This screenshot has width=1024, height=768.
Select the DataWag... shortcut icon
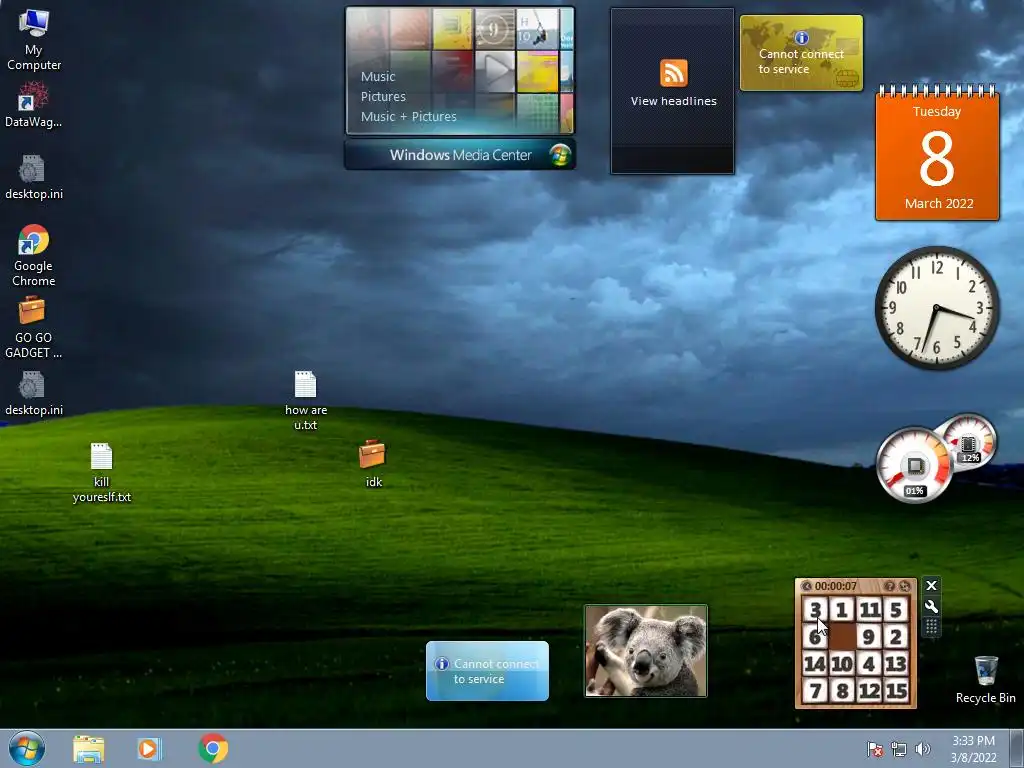pyautogui.click(x=33, y=104)
